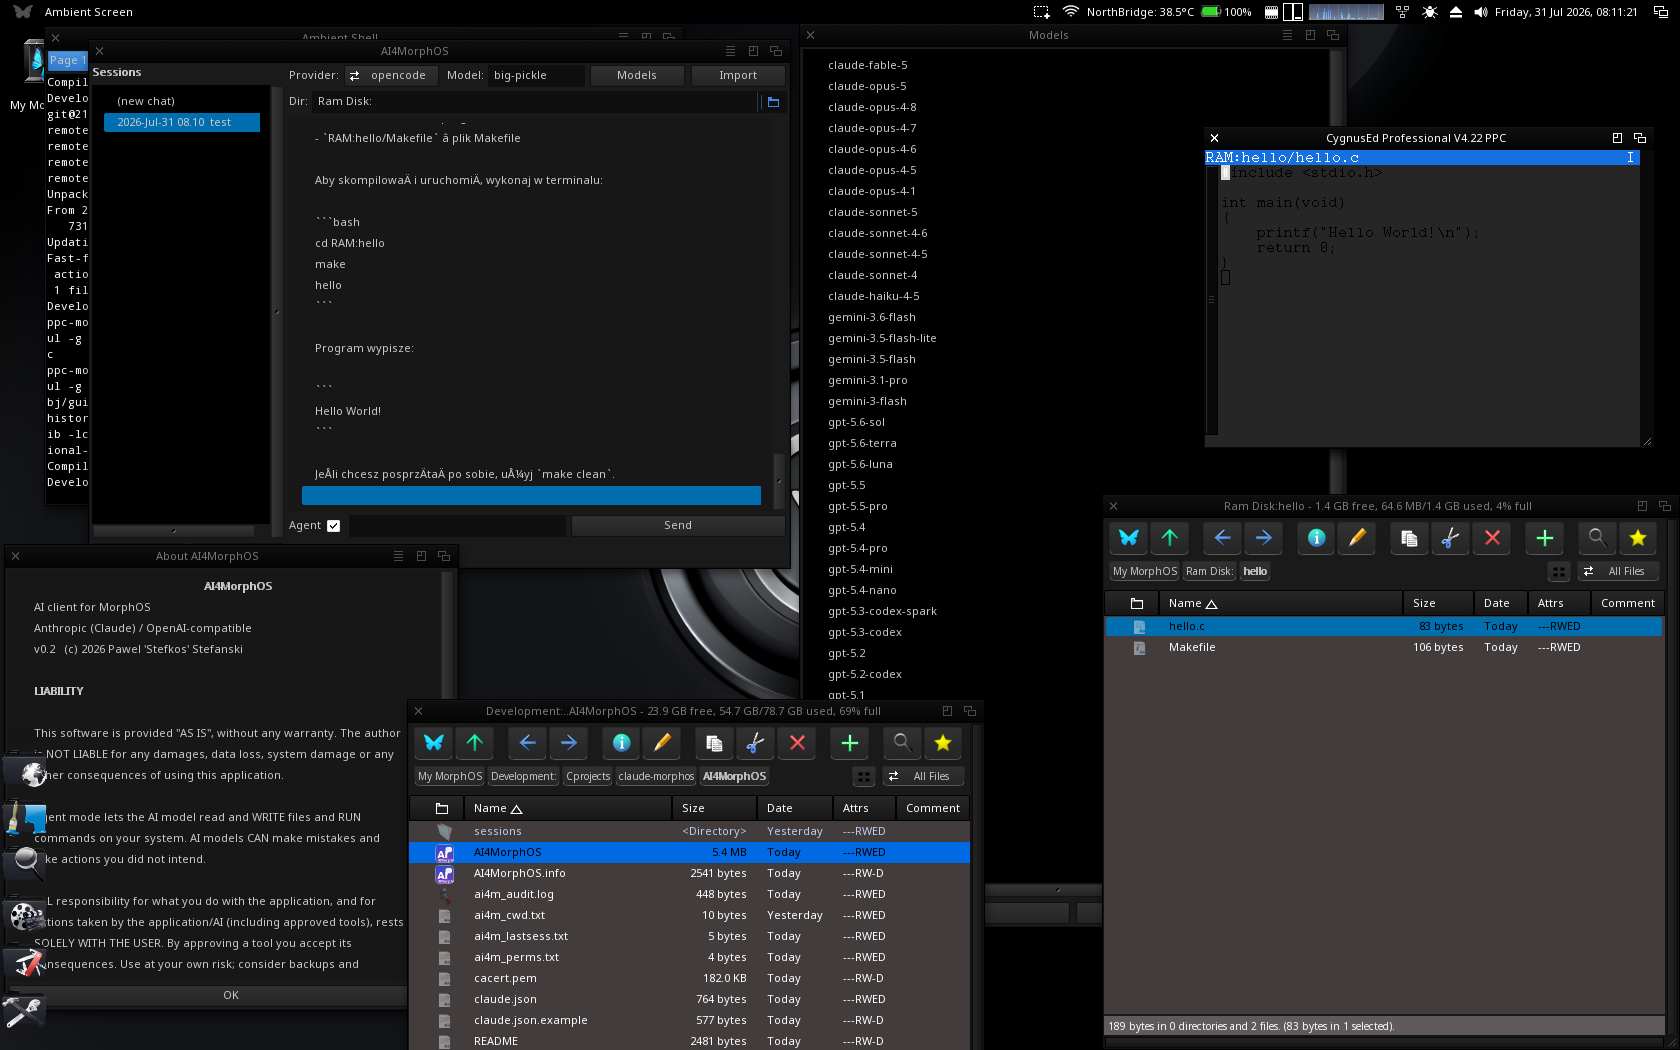The height and width of the screenshot is (1050, 1680).
Task: Select claude.json in Development AI4MorphOS window
Action: pos(690,1000)
